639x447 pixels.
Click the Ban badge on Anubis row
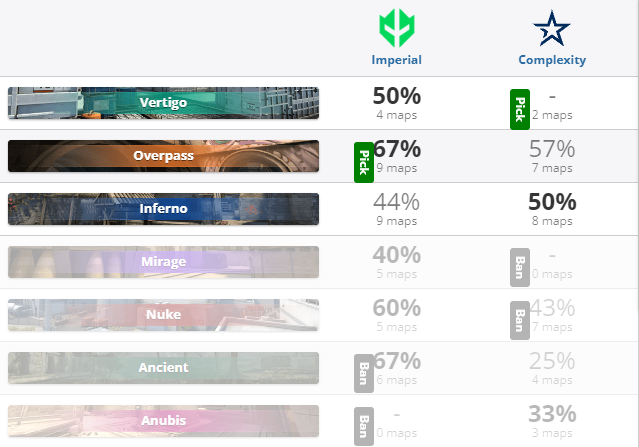364,426
